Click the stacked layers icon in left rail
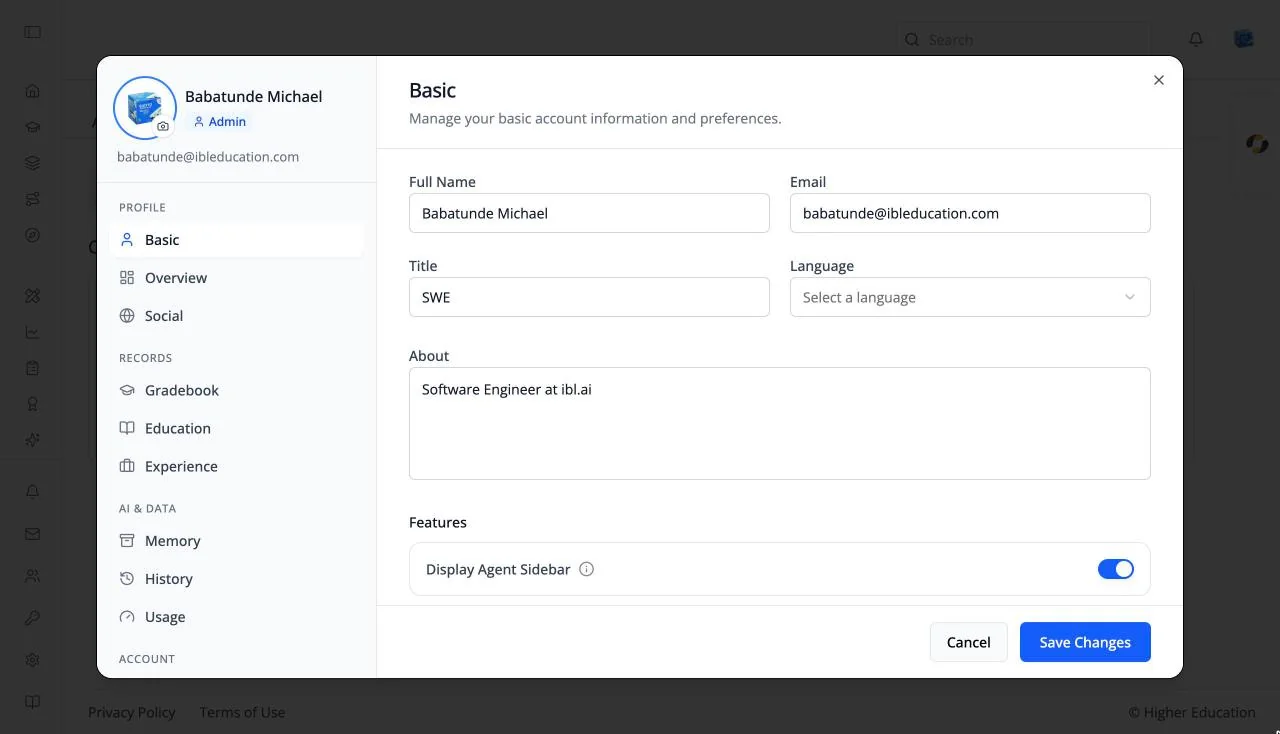This screenshot has height=734, width=1280. pyautogui.click(x=33, y=163)
